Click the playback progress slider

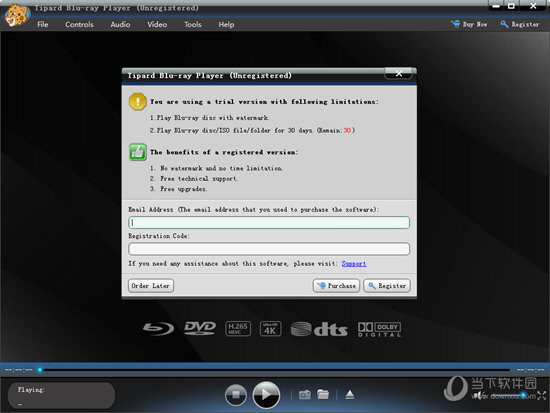tap(275, 369)
